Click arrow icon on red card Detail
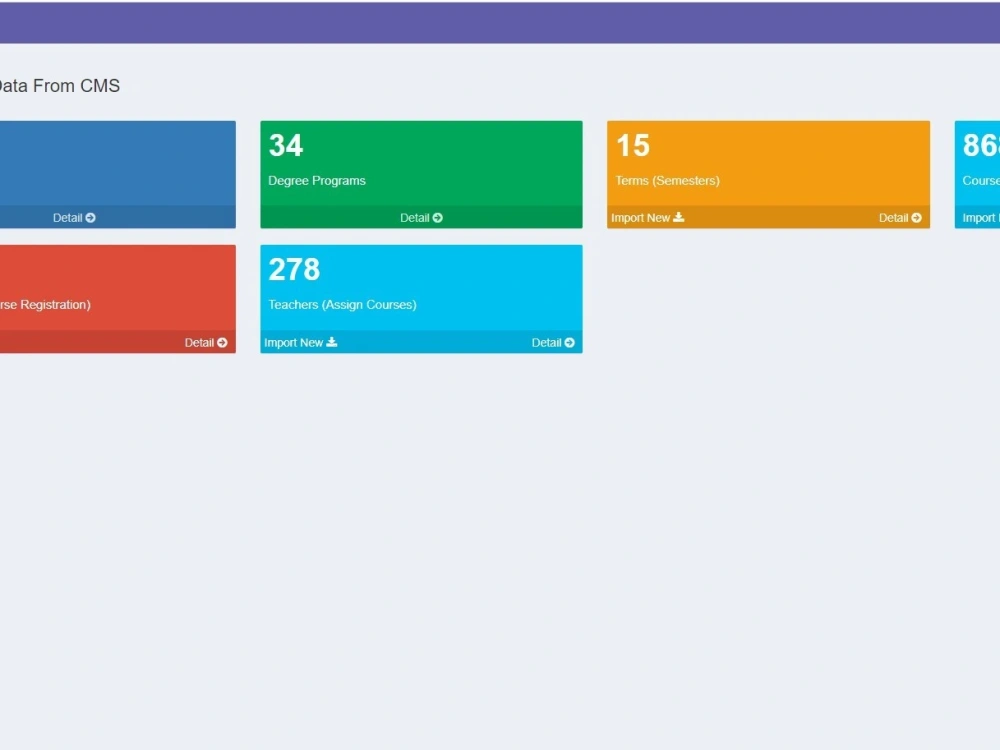 coord(222,342)
